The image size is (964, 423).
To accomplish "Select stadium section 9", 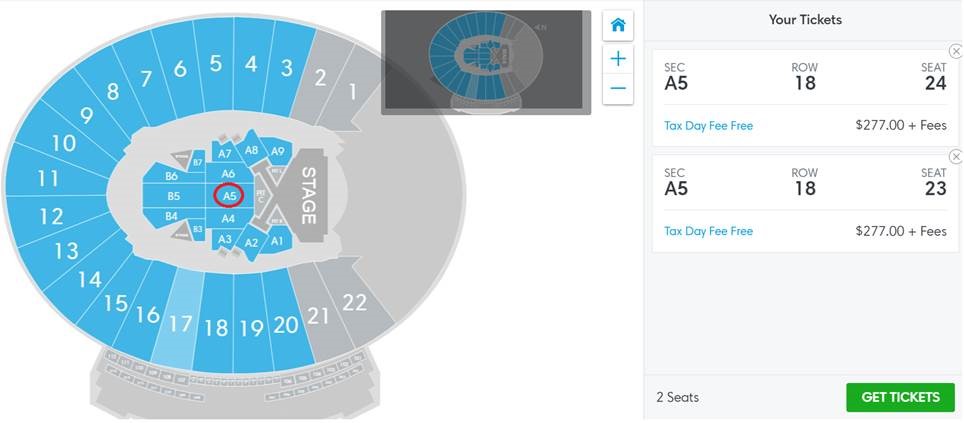I will [x=86, y=116].
